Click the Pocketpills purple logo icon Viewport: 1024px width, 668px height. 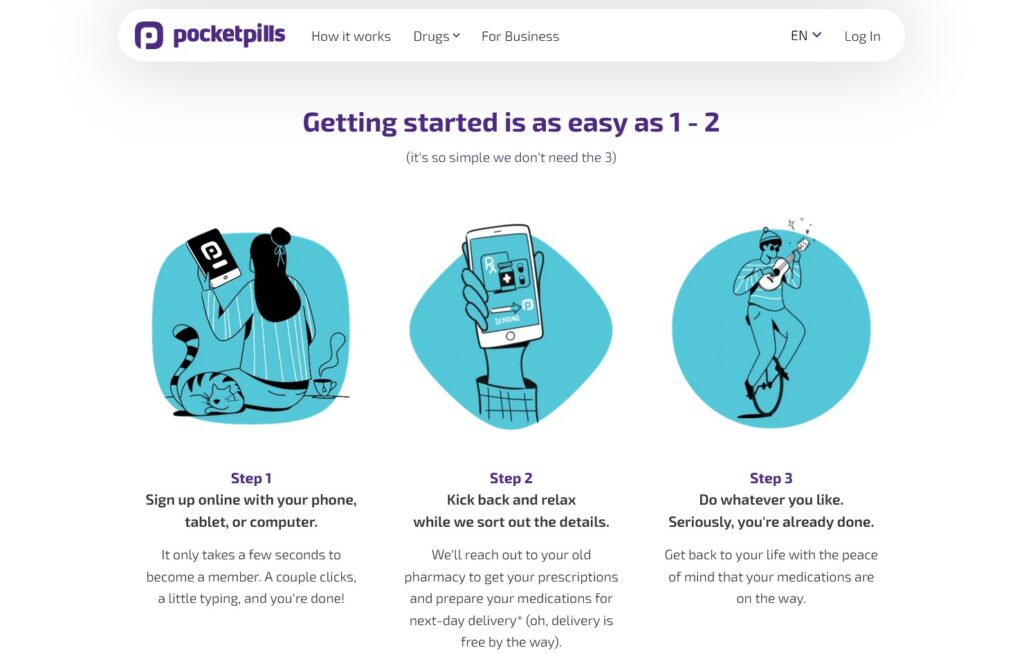point(149,35)
